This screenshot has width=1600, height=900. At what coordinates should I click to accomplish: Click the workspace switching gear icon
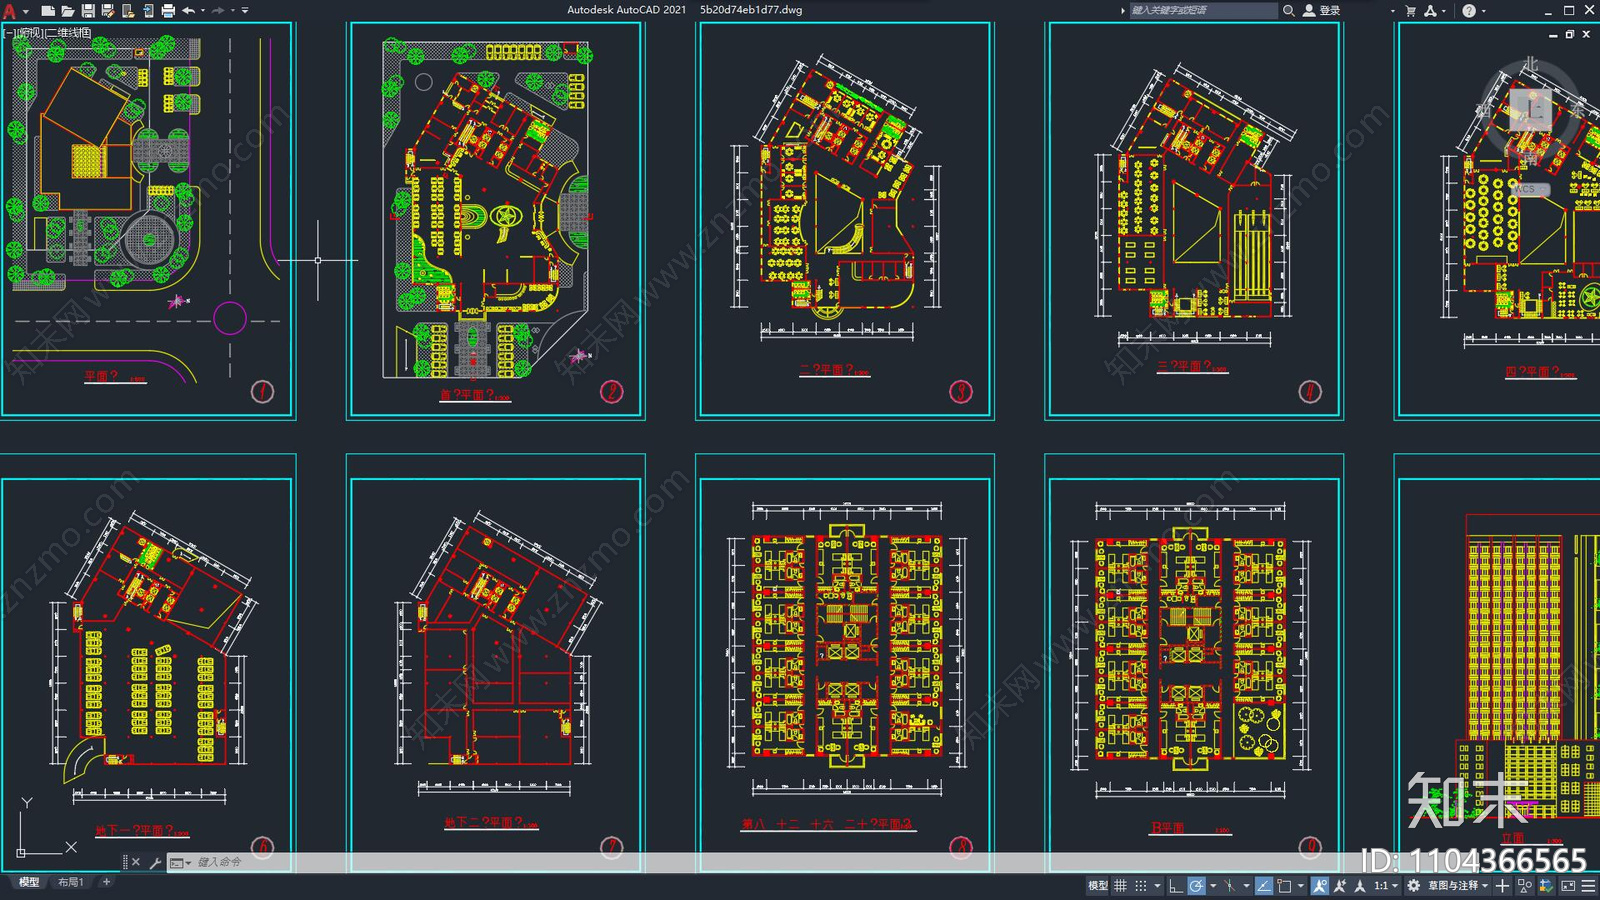(x=1413, y=885)
